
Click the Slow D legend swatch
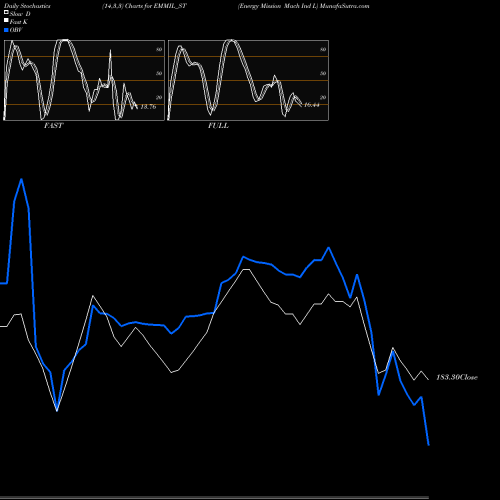pyautogui.click(x=6, y=13)
